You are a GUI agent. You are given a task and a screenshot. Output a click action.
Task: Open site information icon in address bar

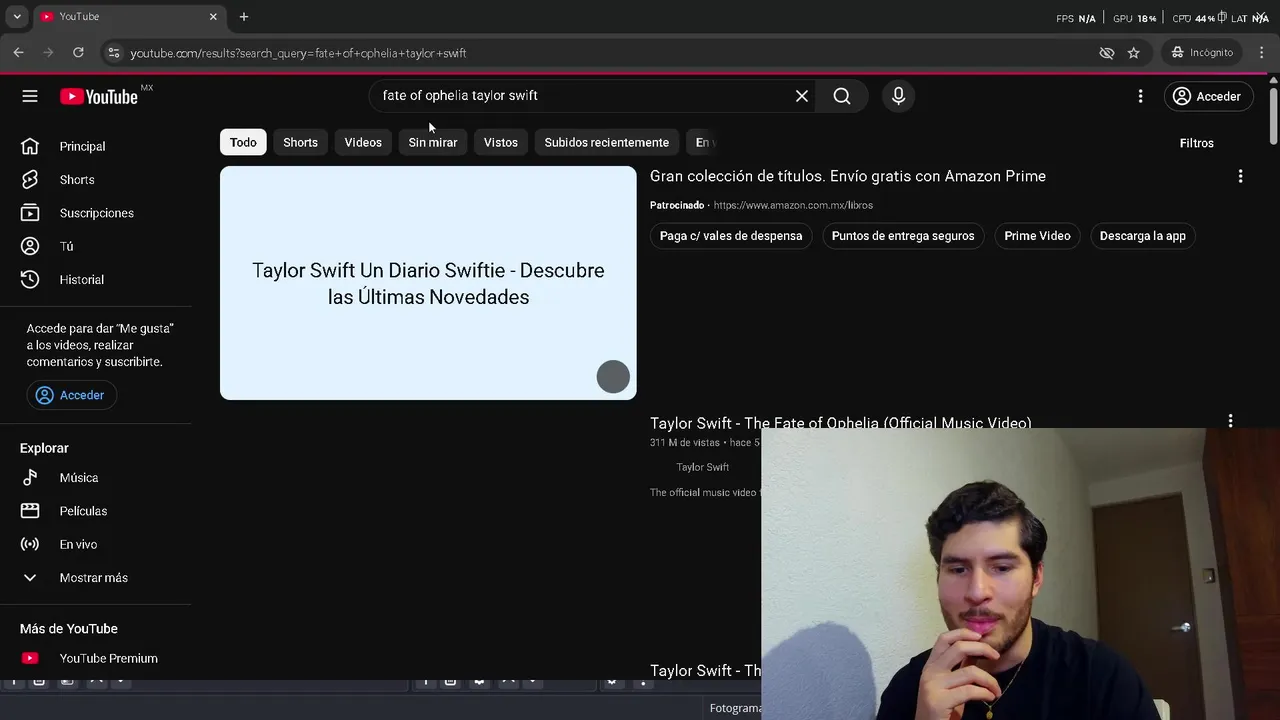(x=114, y=53)
